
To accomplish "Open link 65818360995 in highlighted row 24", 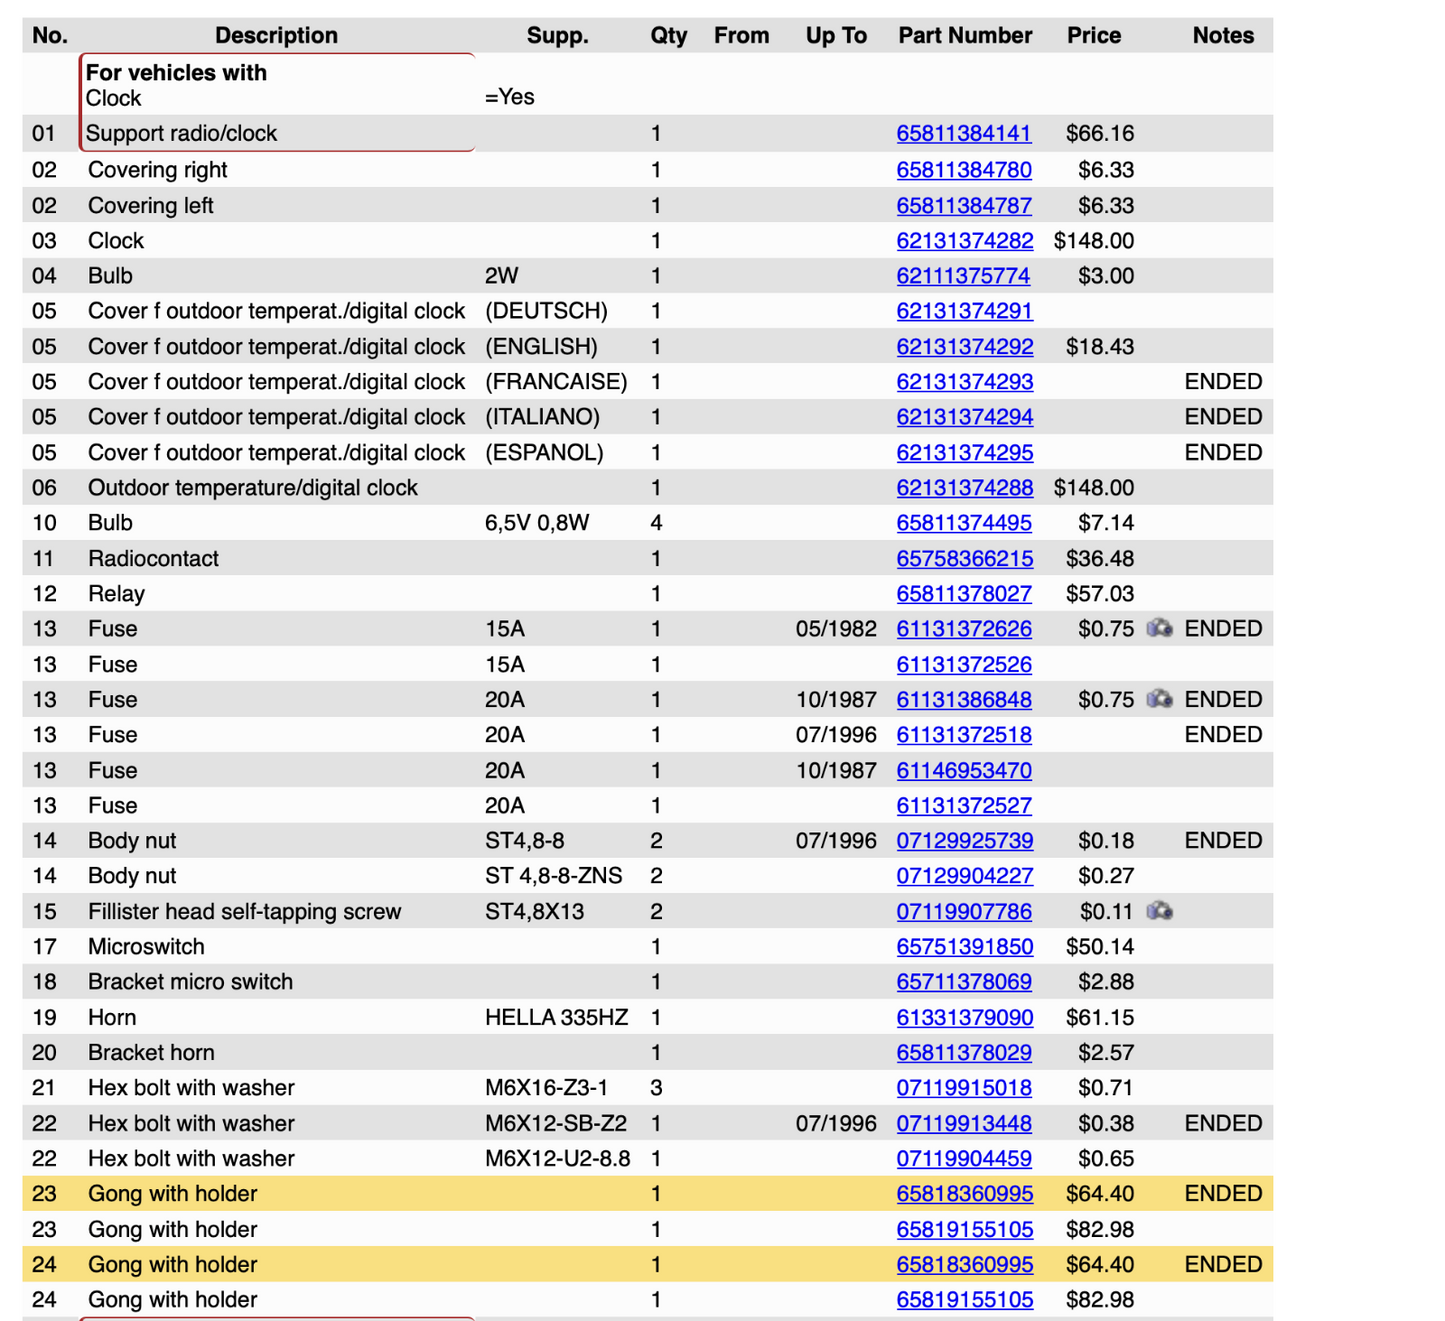I will (x=965, y=1265).
